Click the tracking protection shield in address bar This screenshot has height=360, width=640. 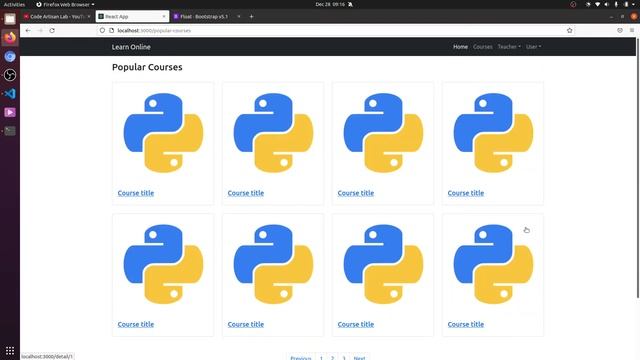[102, 31]
